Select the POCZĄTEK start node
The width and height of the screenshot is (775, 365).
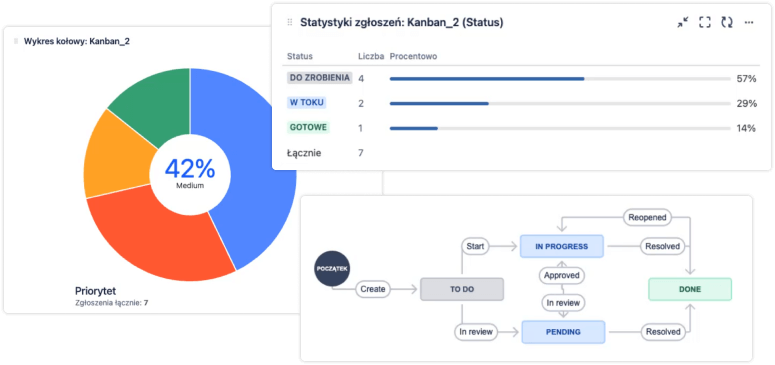point(332,270)
